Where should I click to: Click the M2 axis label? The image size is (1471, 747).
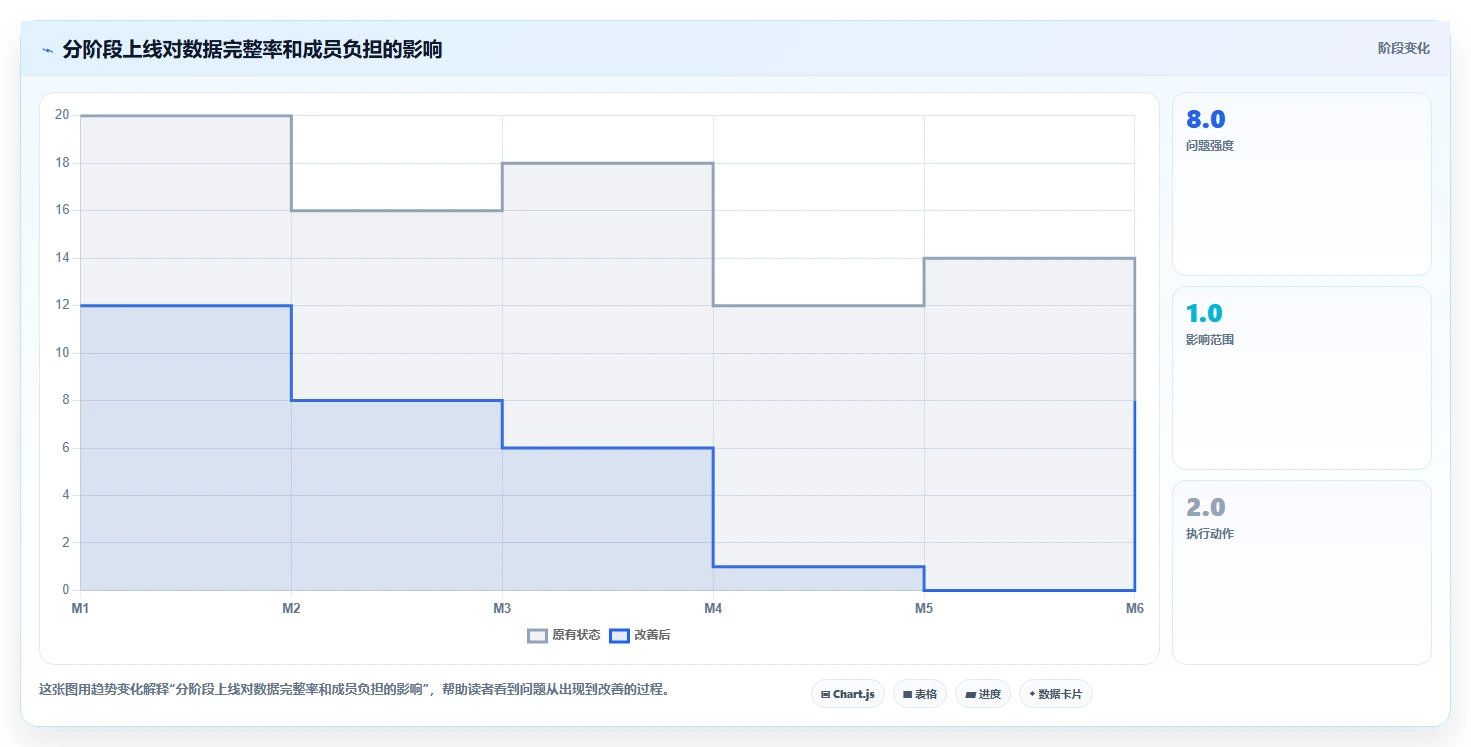tap(291, 608)
